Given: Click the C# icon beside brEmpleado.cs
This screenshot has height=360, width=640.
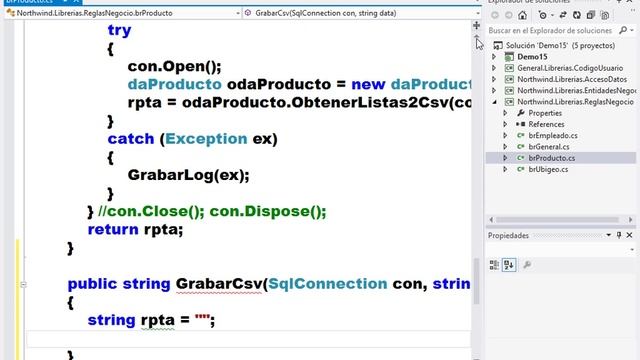Looking at the screenshot, I should (520, 136).
